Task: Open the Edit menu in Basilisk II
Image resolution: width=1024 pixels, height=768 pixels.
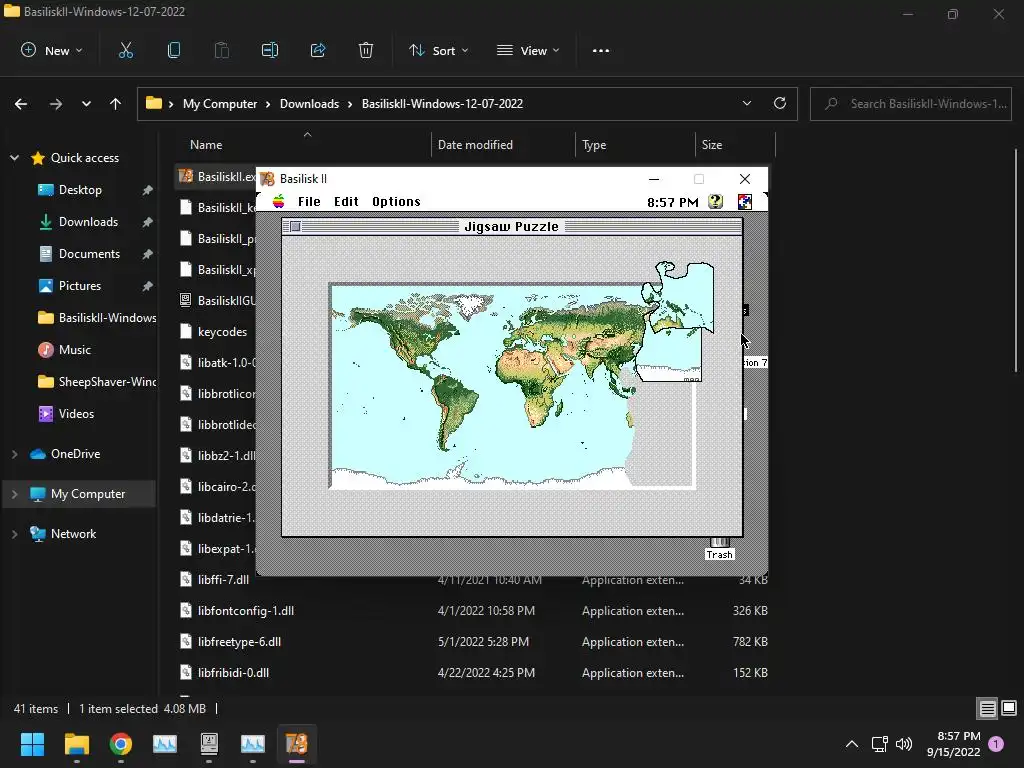Action: 346,202
